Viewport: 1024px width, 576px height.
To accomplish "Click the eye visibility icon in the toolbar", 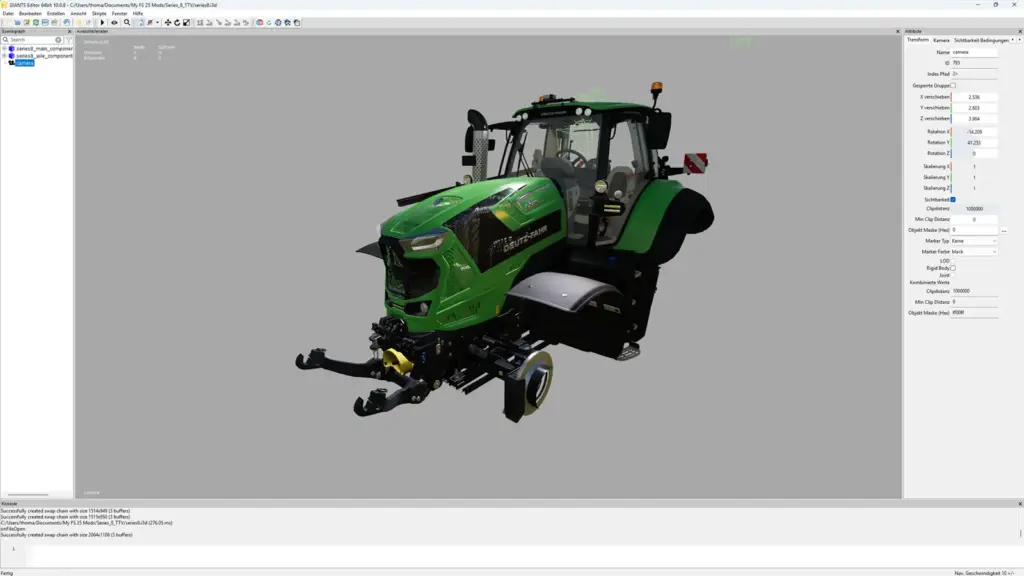I will 114,22.
